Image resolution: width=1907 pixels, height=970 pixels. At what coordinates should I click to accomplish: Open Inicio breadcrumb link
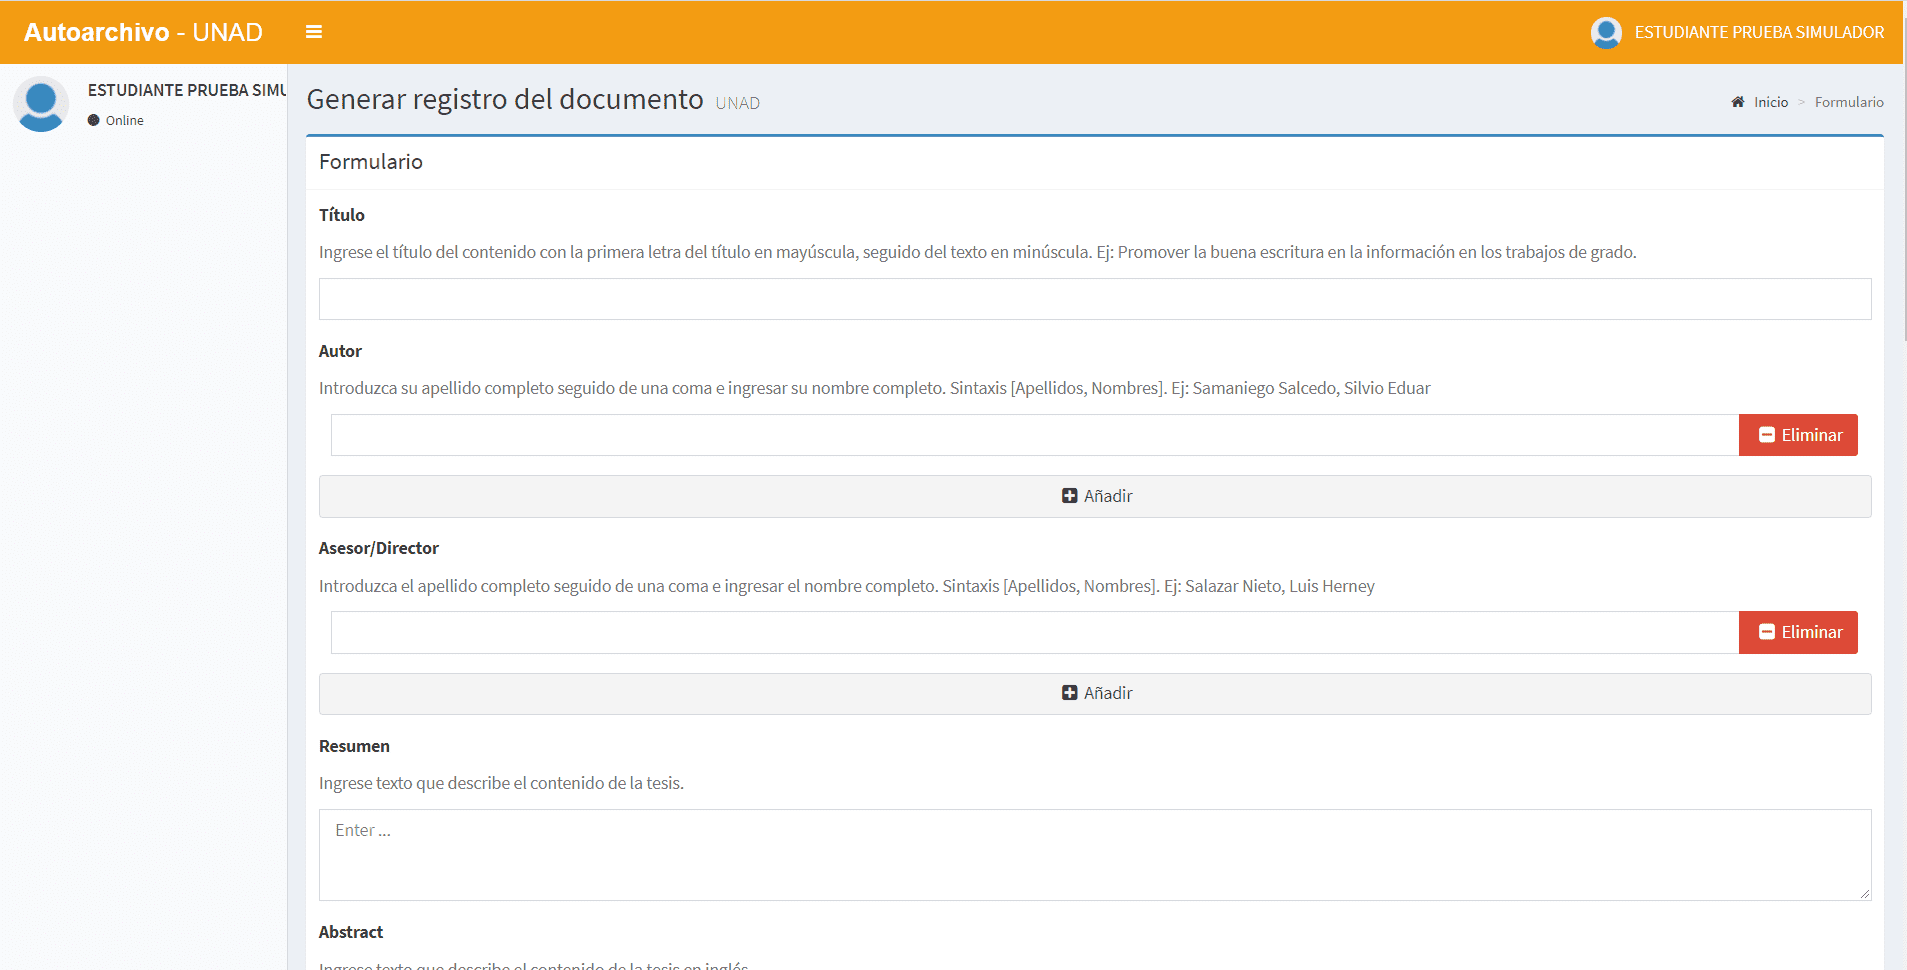click(x=1770, y=102)
